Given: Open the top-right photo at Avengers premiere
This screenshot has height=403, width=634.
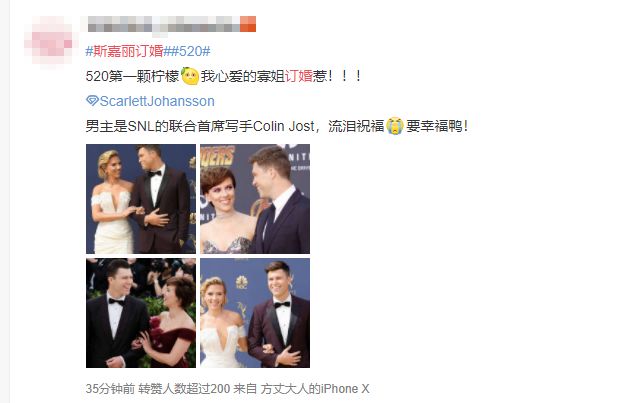Looking at the screenshot, I should pos(255,199).
